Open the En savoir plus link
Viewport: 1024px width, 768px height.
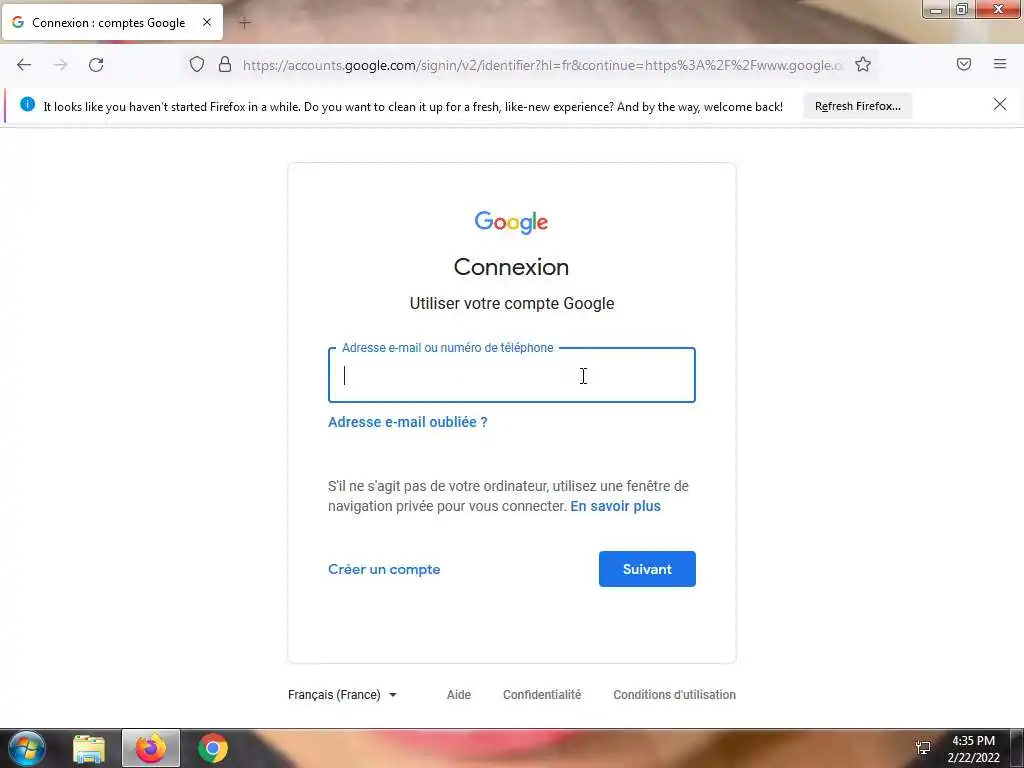pos(615,506)
